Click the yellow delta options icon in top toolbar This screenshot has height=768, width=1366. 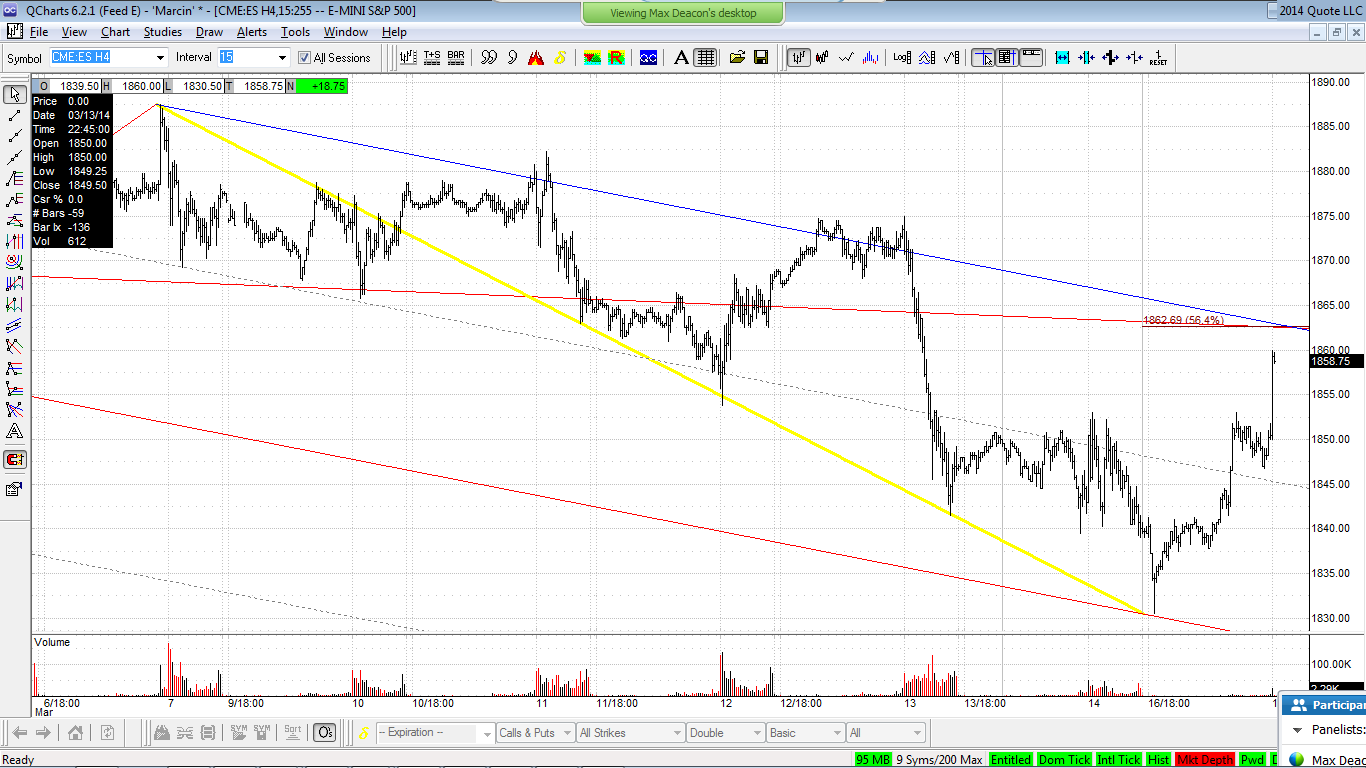tap(559, 57)
